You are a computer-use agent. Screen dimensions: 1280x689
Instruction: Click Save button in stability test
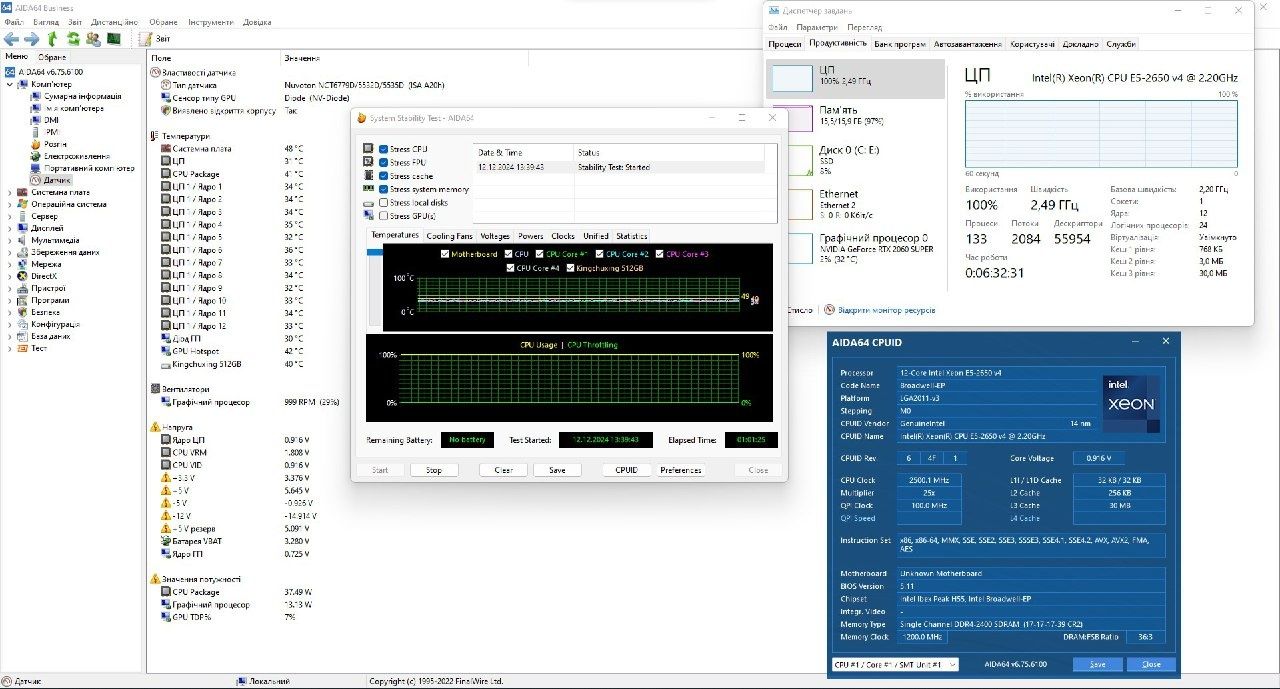557,470
